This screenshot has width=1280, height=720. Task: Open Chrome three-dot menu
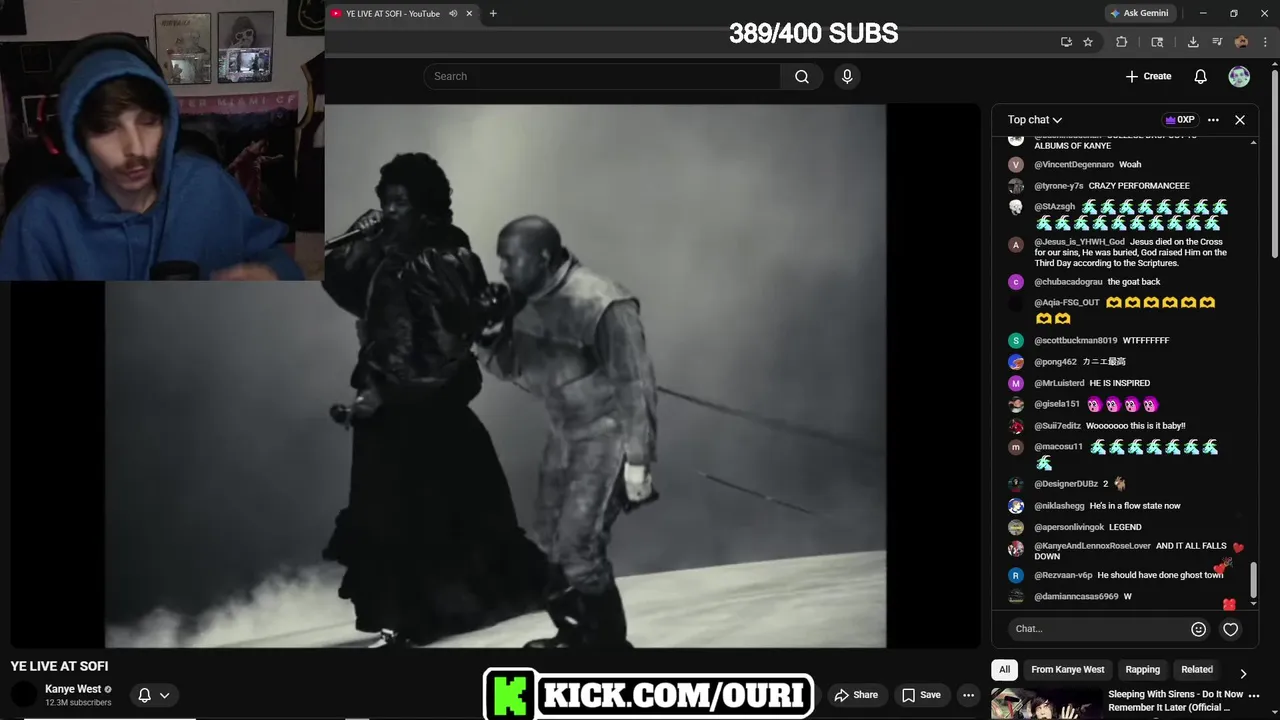click(1265, 42)
